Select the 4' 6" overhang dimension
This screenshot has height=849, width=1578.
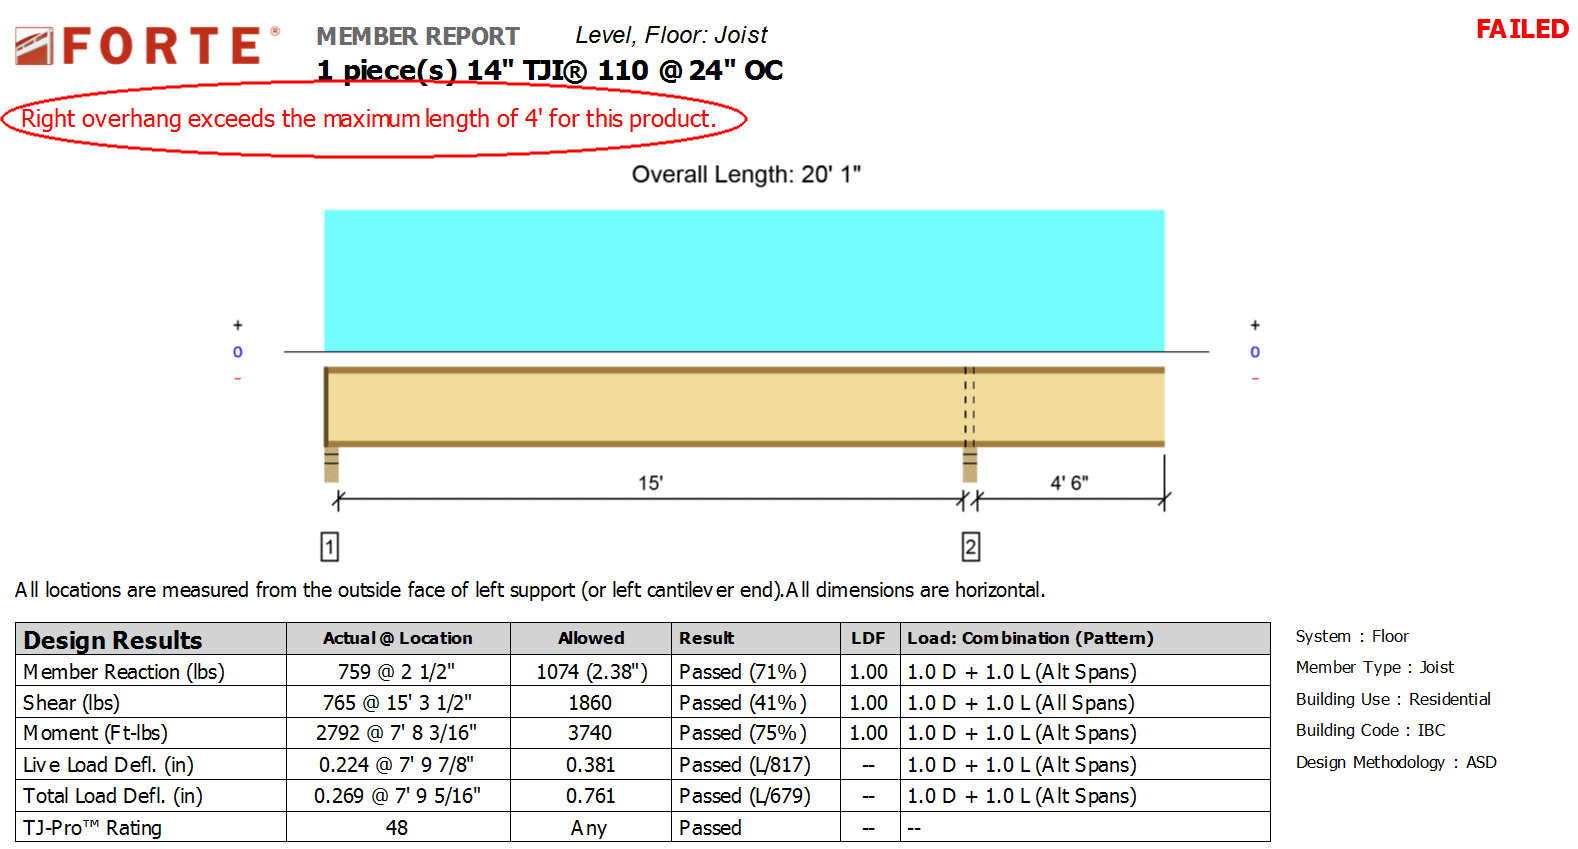click(x=1069, y=483)
